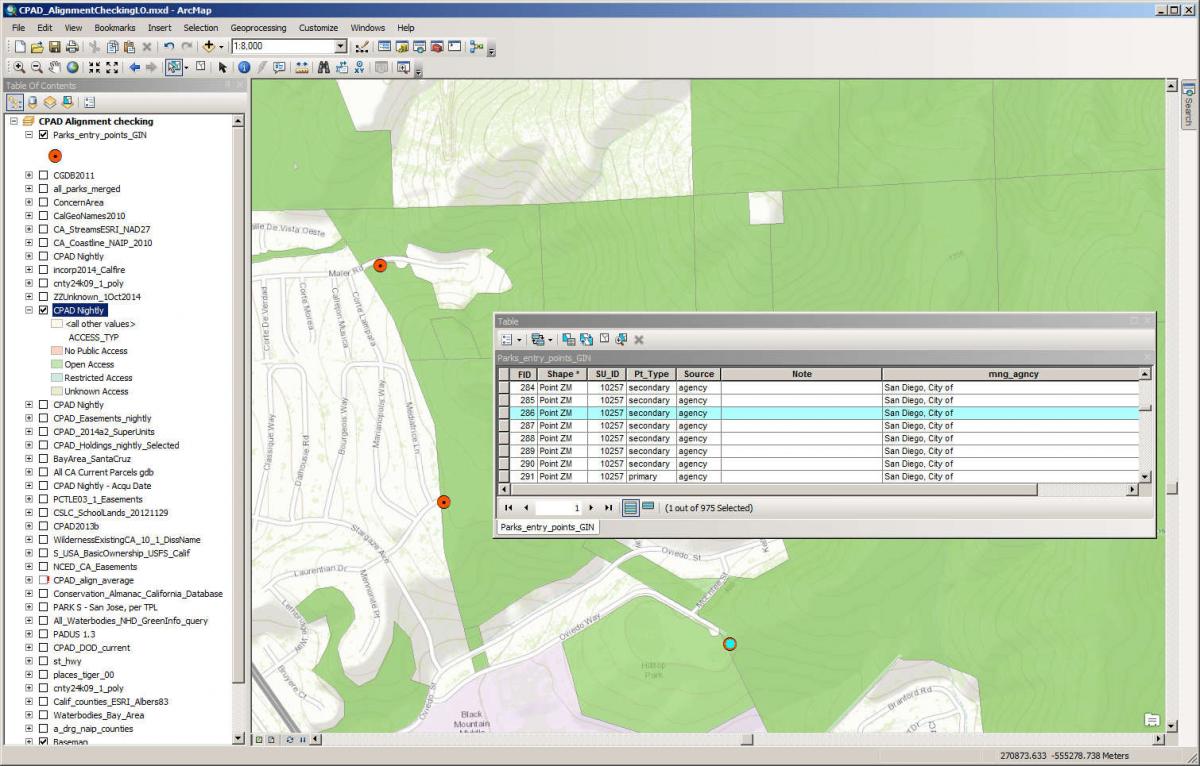1200x766 pixels.
Task: Activate the Identify tool
Action: tap(244, 67)
